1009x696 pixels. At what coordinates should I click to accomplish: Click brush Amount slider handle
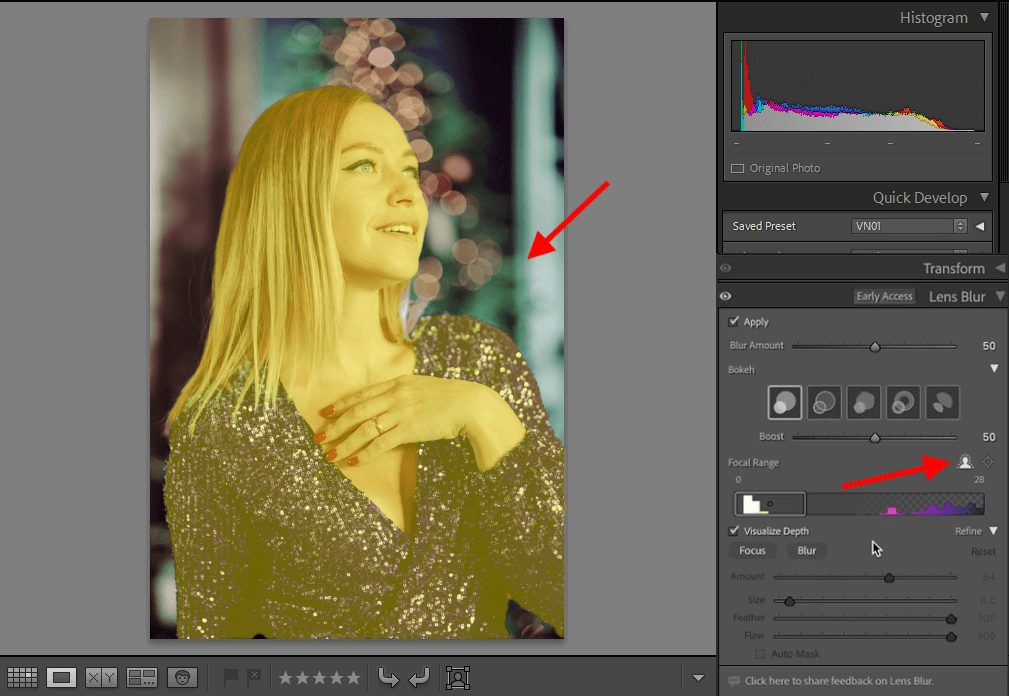(889, 578)
